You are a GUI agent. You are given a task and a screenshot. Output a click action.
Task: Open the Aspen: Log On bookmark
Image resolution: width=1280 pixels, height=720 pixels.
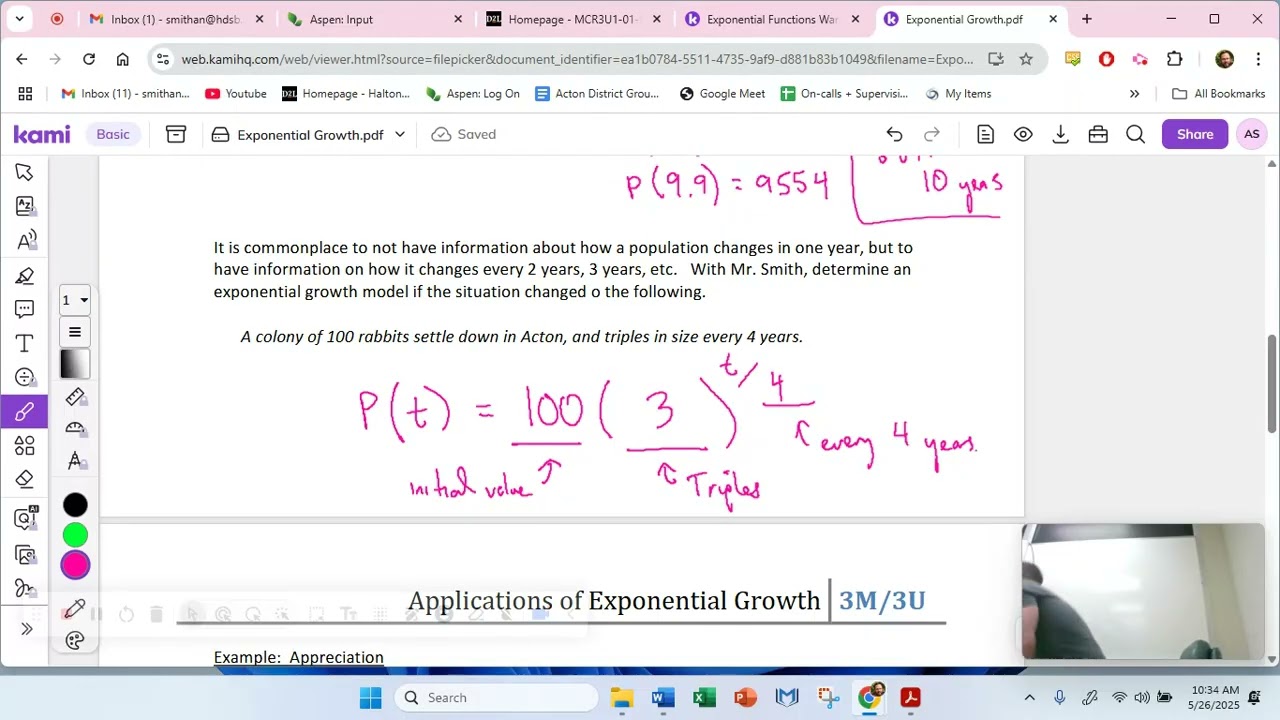coord(473,94)
